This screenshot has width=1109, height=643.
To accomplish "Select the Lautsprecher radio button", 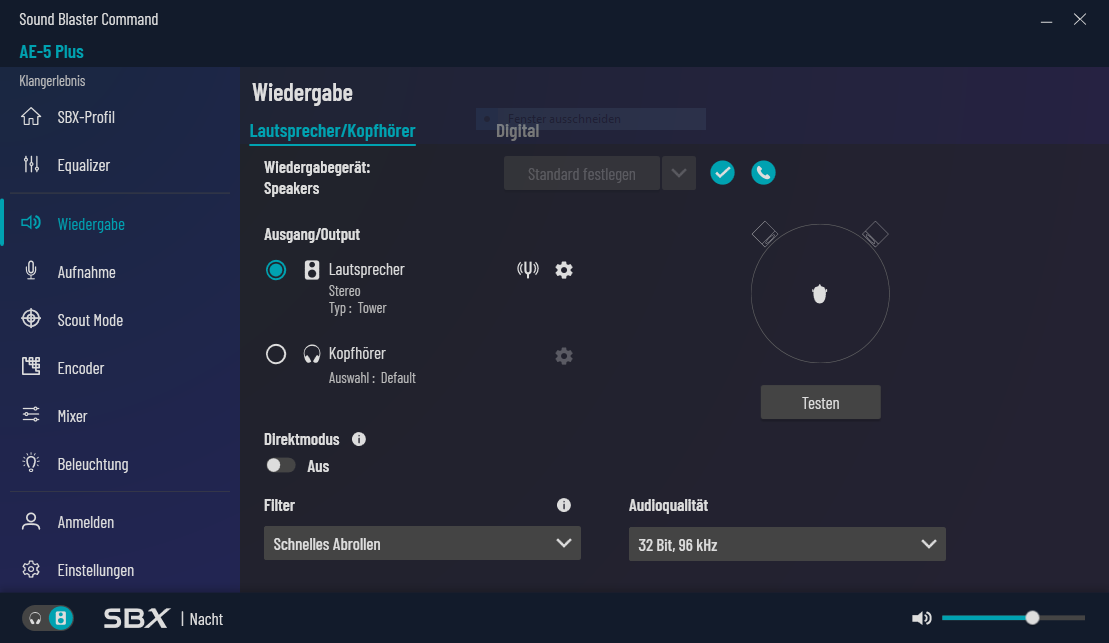I will [276, 270].
